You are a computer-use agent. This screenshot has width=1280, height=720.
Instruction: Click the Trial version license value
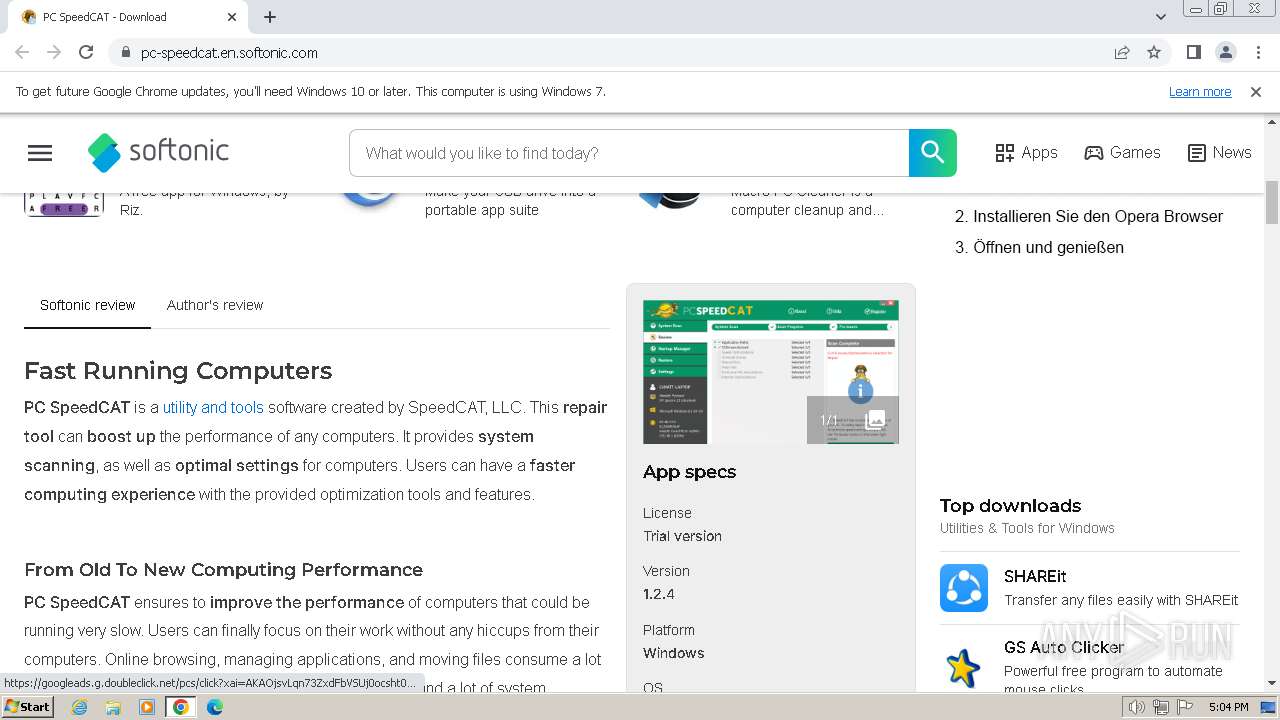click(682, 536)
